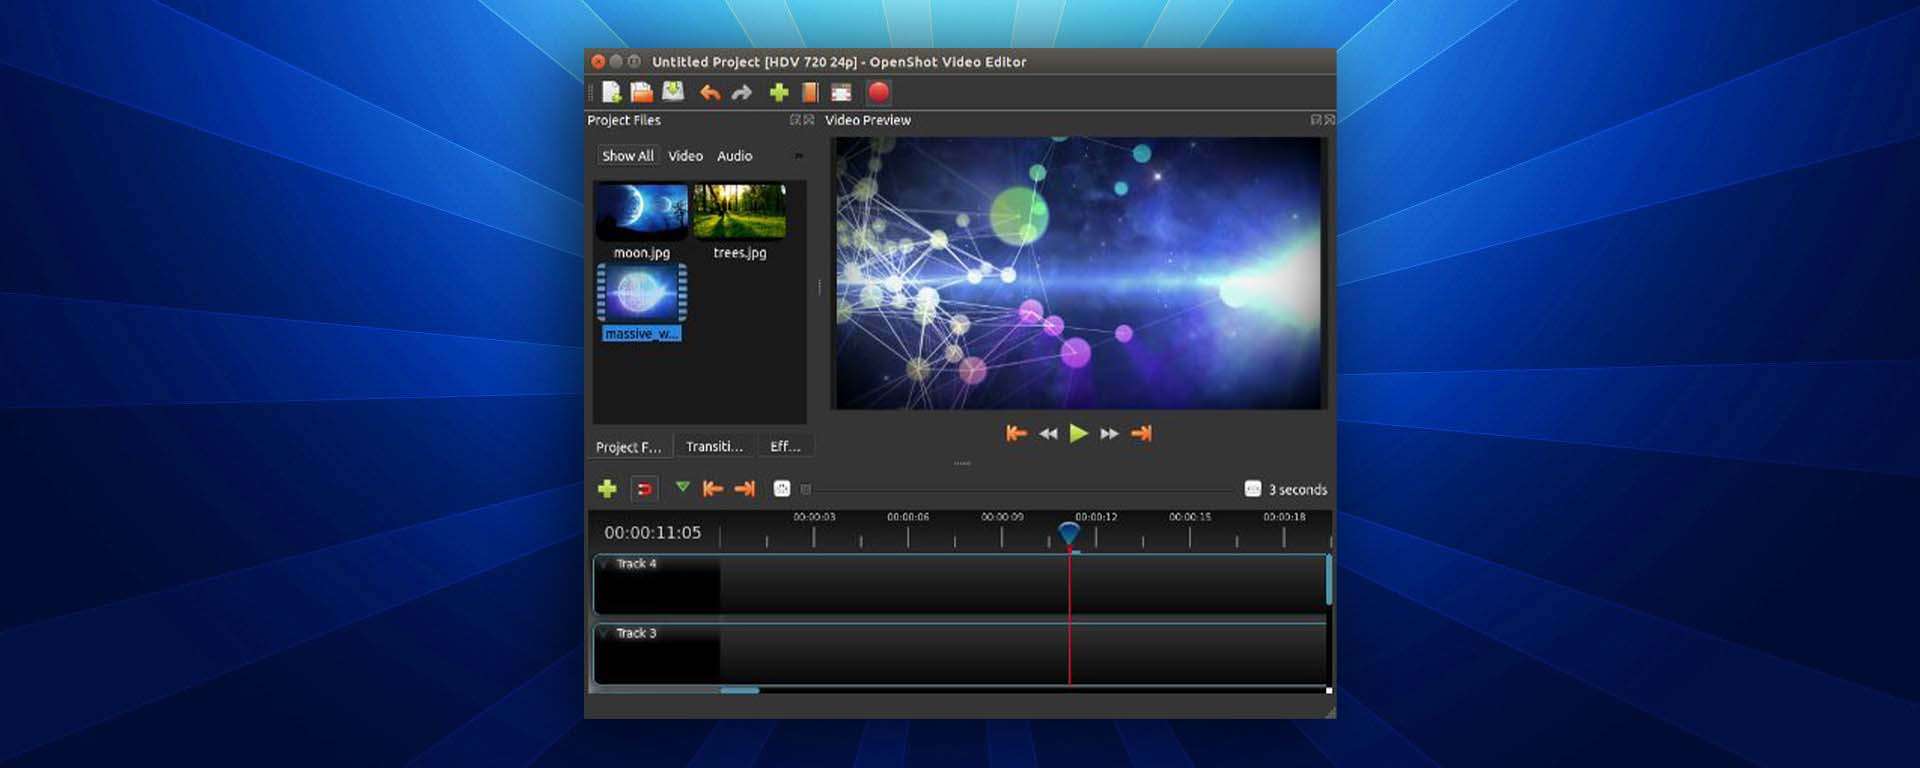Image resolution: width=1920 pixels, height=768 pixels.
Task: Export video with the red circle button
Action: point(878,92)
